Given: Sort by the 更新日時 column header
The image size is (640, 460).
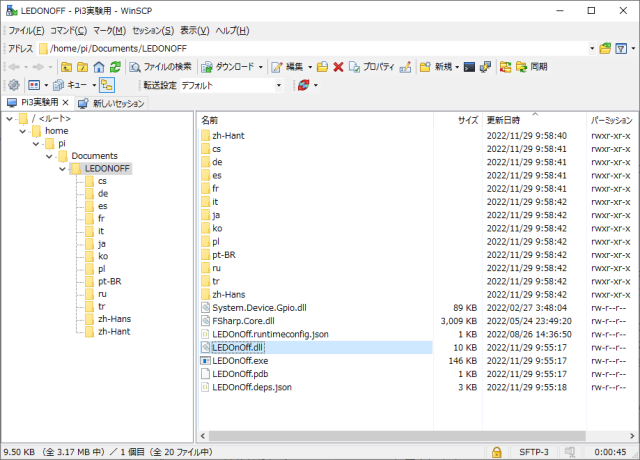Looking at the screenshot, I should tap(503, 119).
